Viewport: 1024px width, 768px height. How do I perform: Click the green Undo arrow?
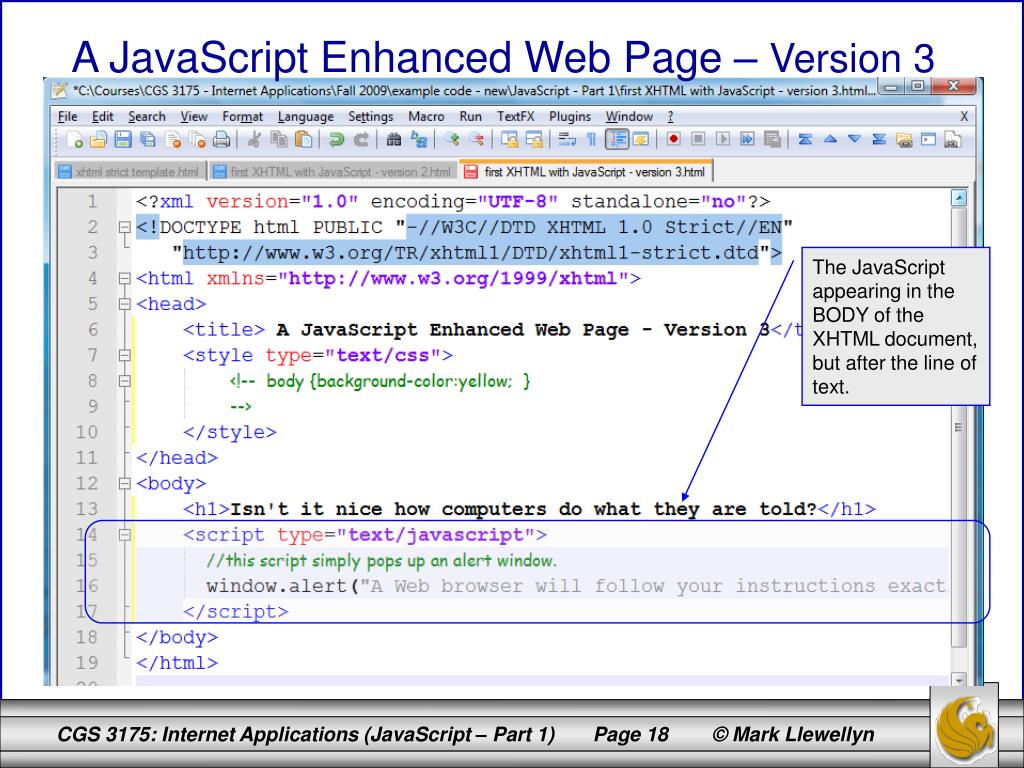click(336, 140)
